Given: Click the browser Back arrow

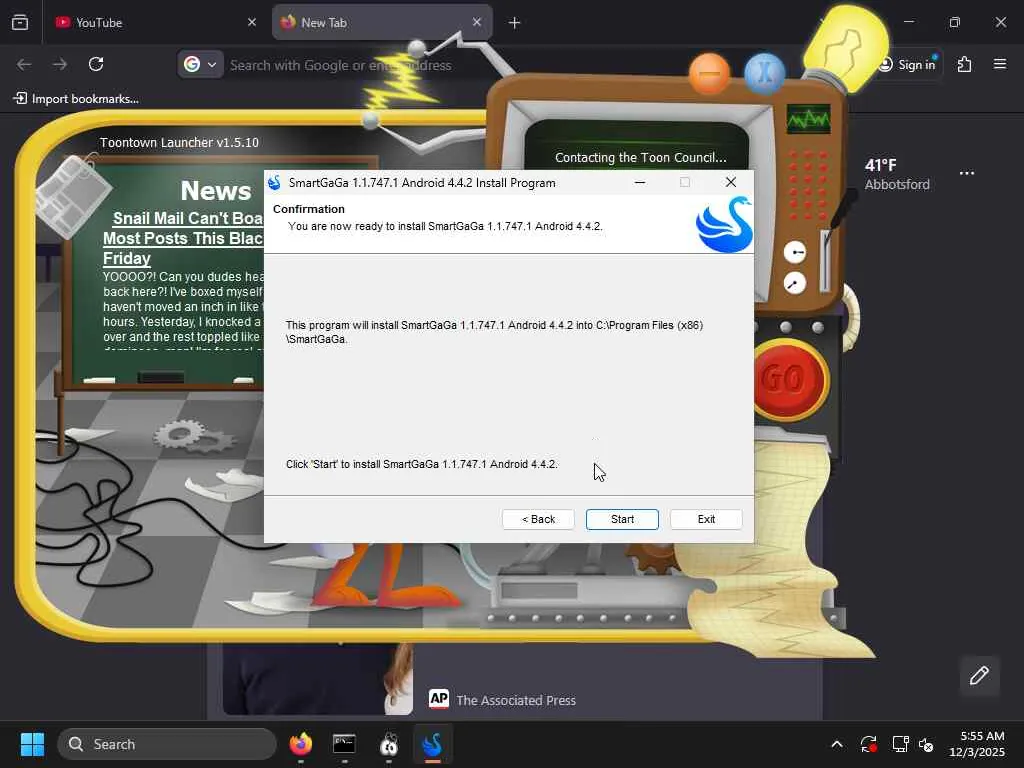Looking at the screenshot, I should [x=24, y=64].
